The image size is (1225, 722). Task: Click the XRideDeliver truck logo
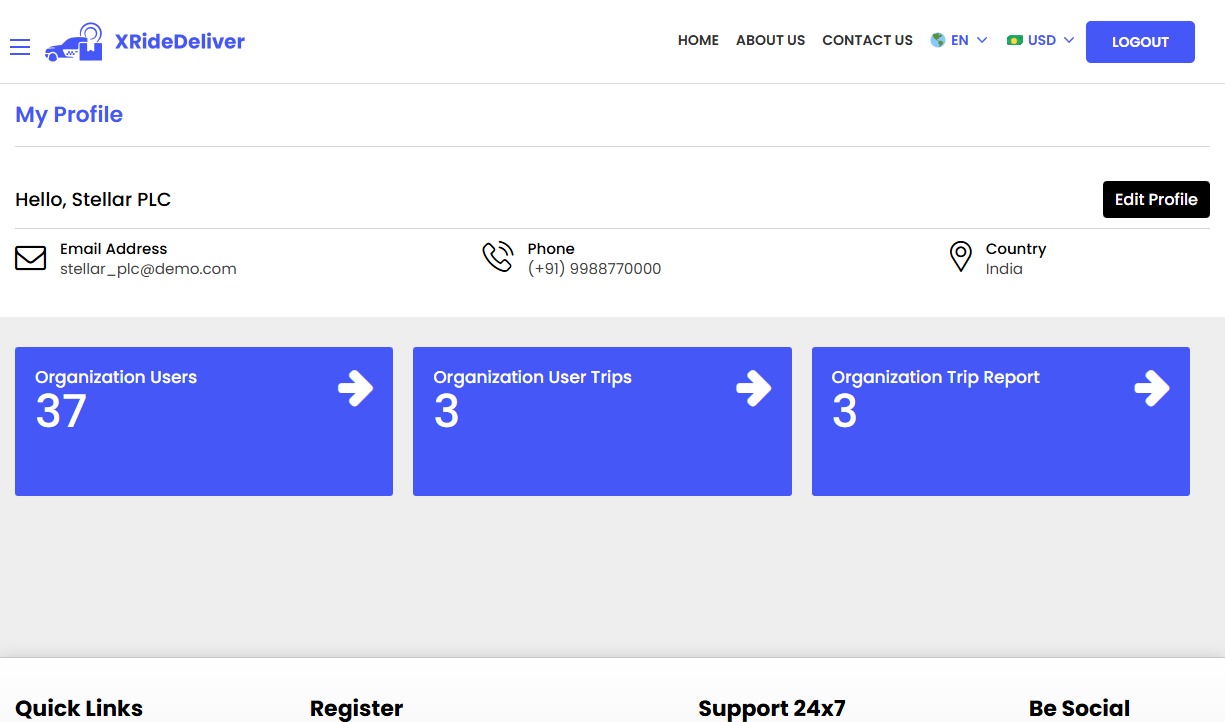click(72, 42)
